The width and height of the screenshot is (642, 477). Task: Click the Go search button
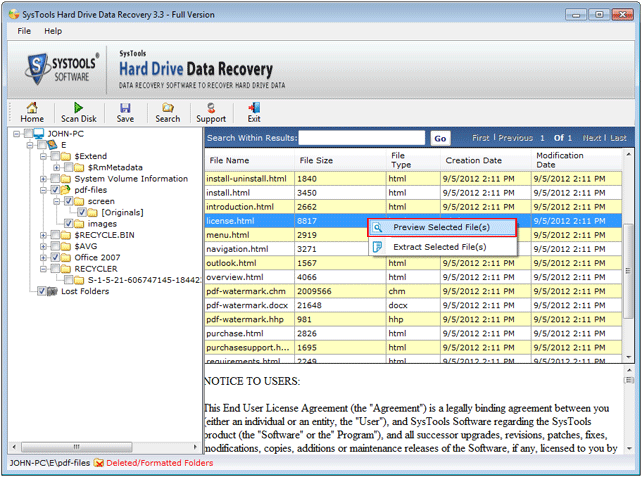click(x=440, y=138)
